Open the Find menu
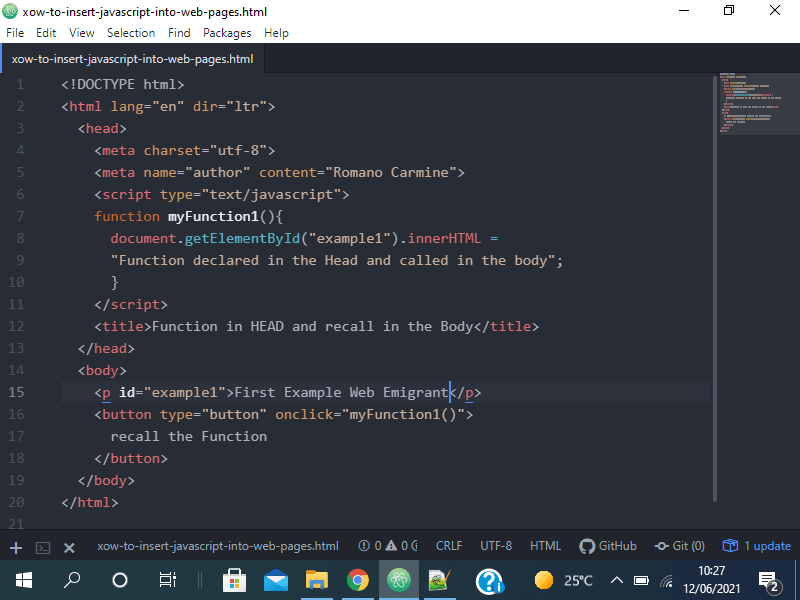Image resolution: width=800 pixels, height=600 pixels. pyautogui.click(x=179, y=32)
